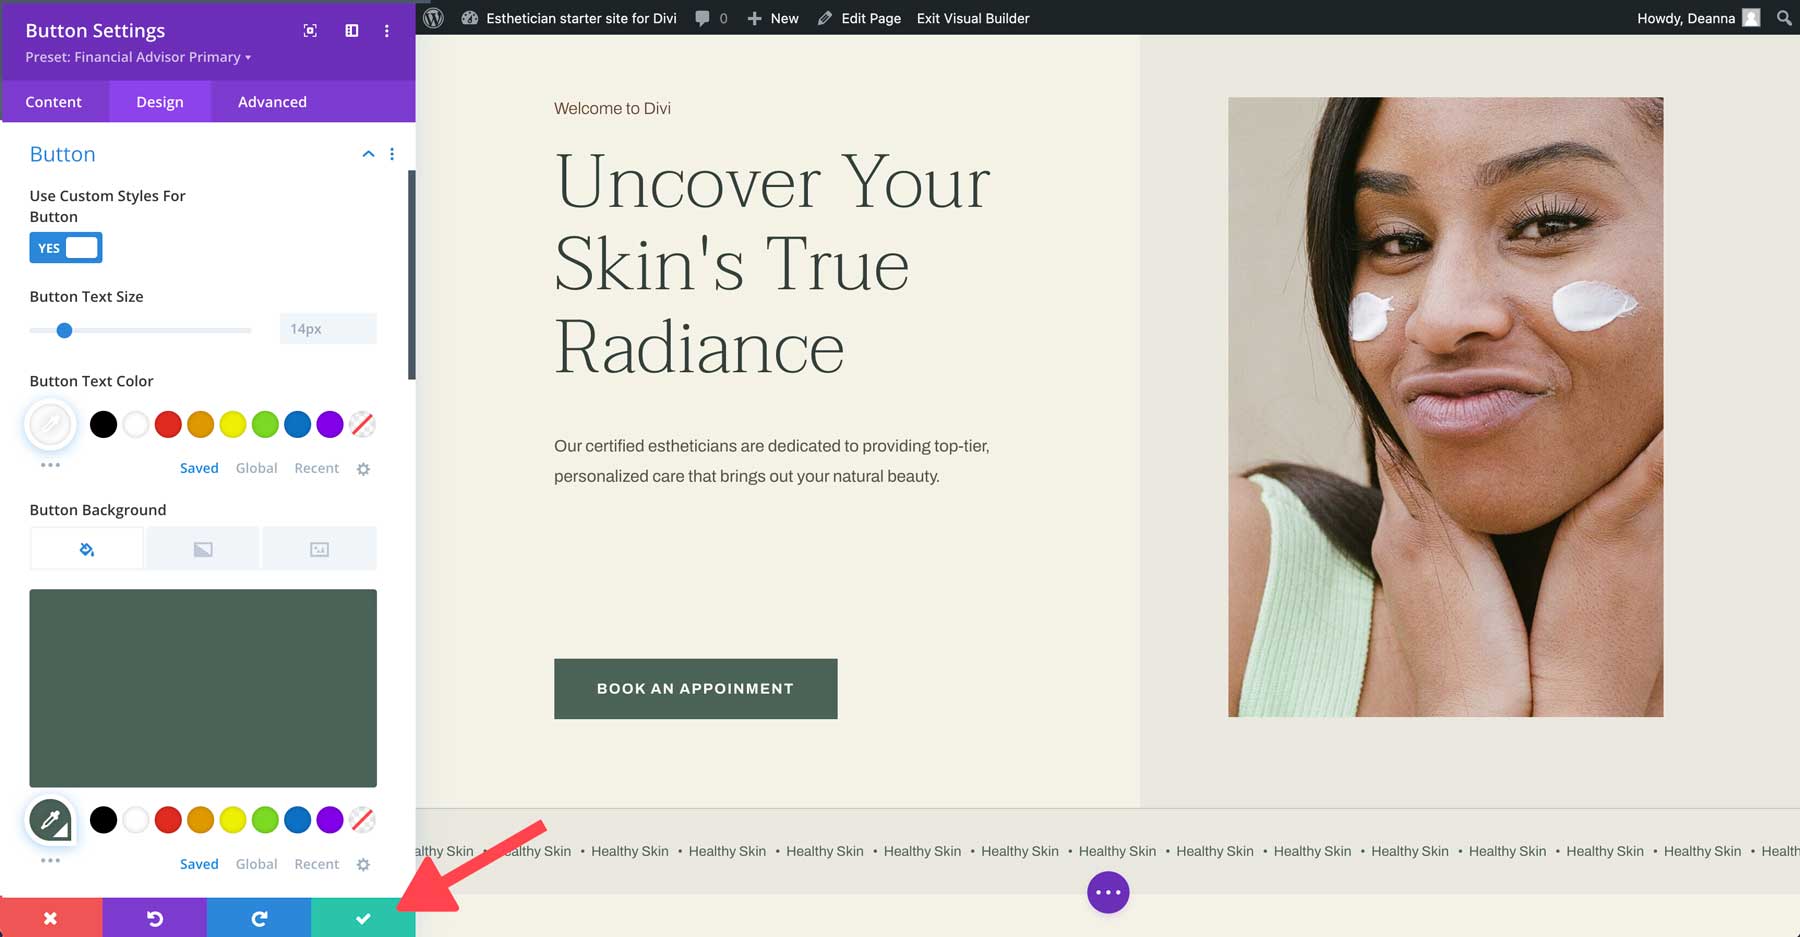Toggle off Use Custom Styles For Button
The width and height of the screenshot is (1800, 937).
click(65, 247)
